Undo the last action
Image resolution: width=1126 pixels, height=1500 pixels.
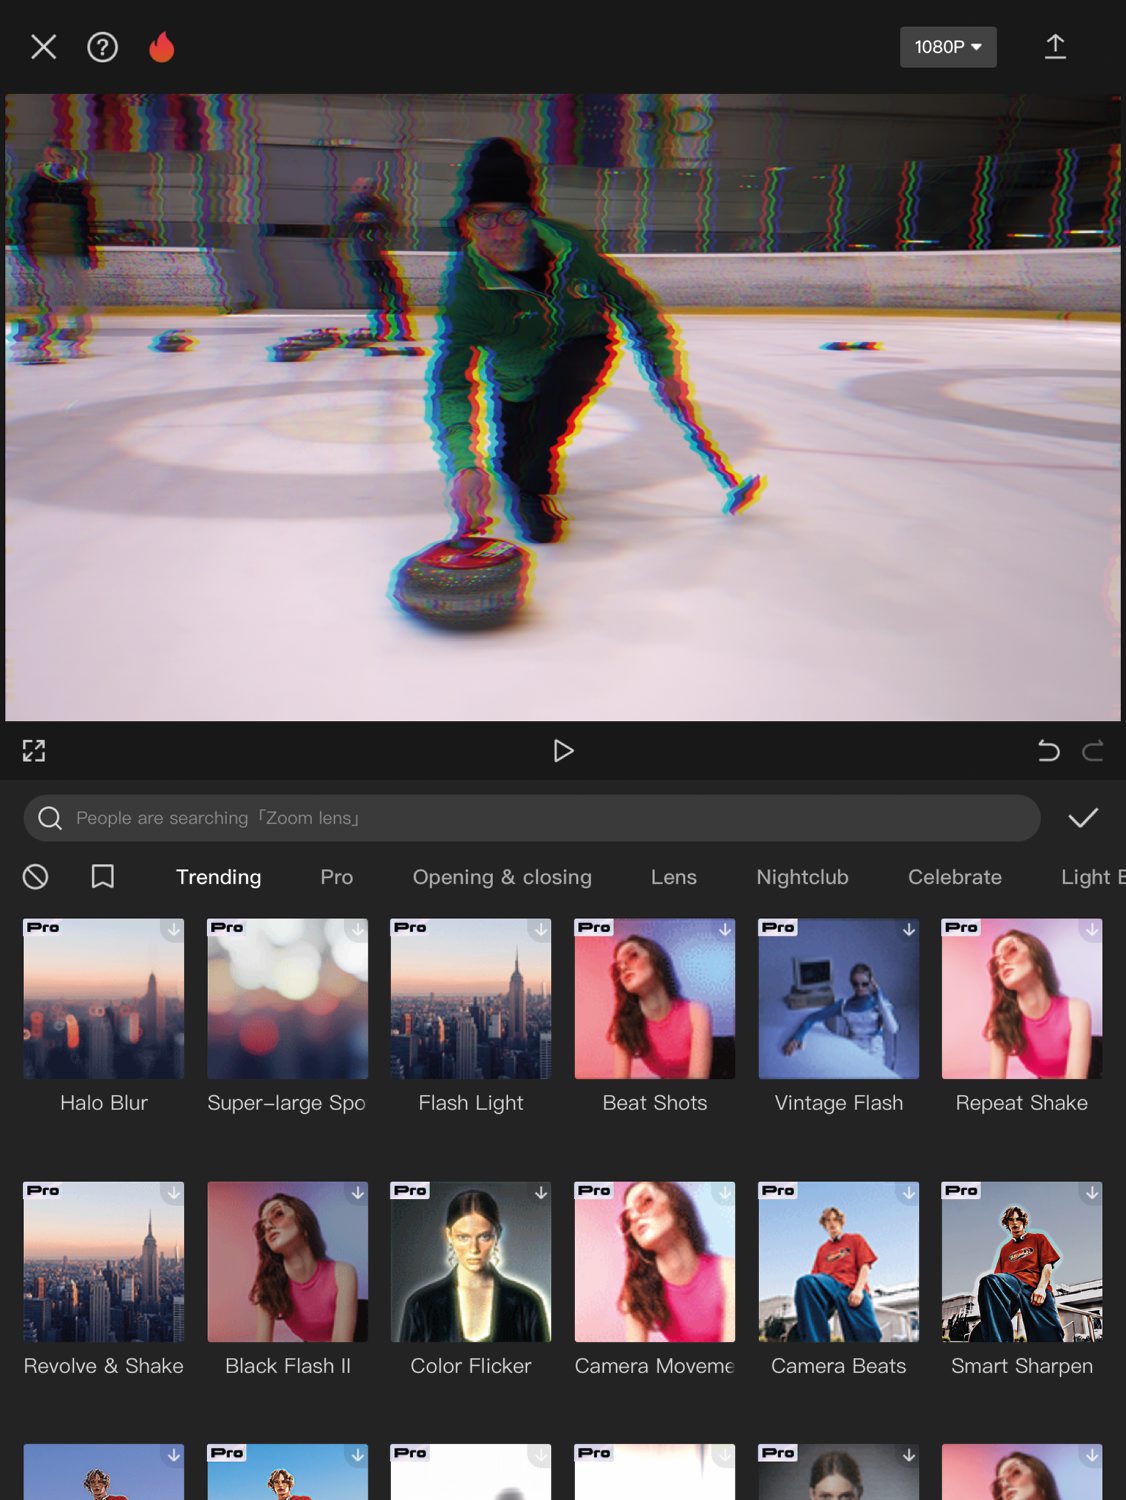1048,751
